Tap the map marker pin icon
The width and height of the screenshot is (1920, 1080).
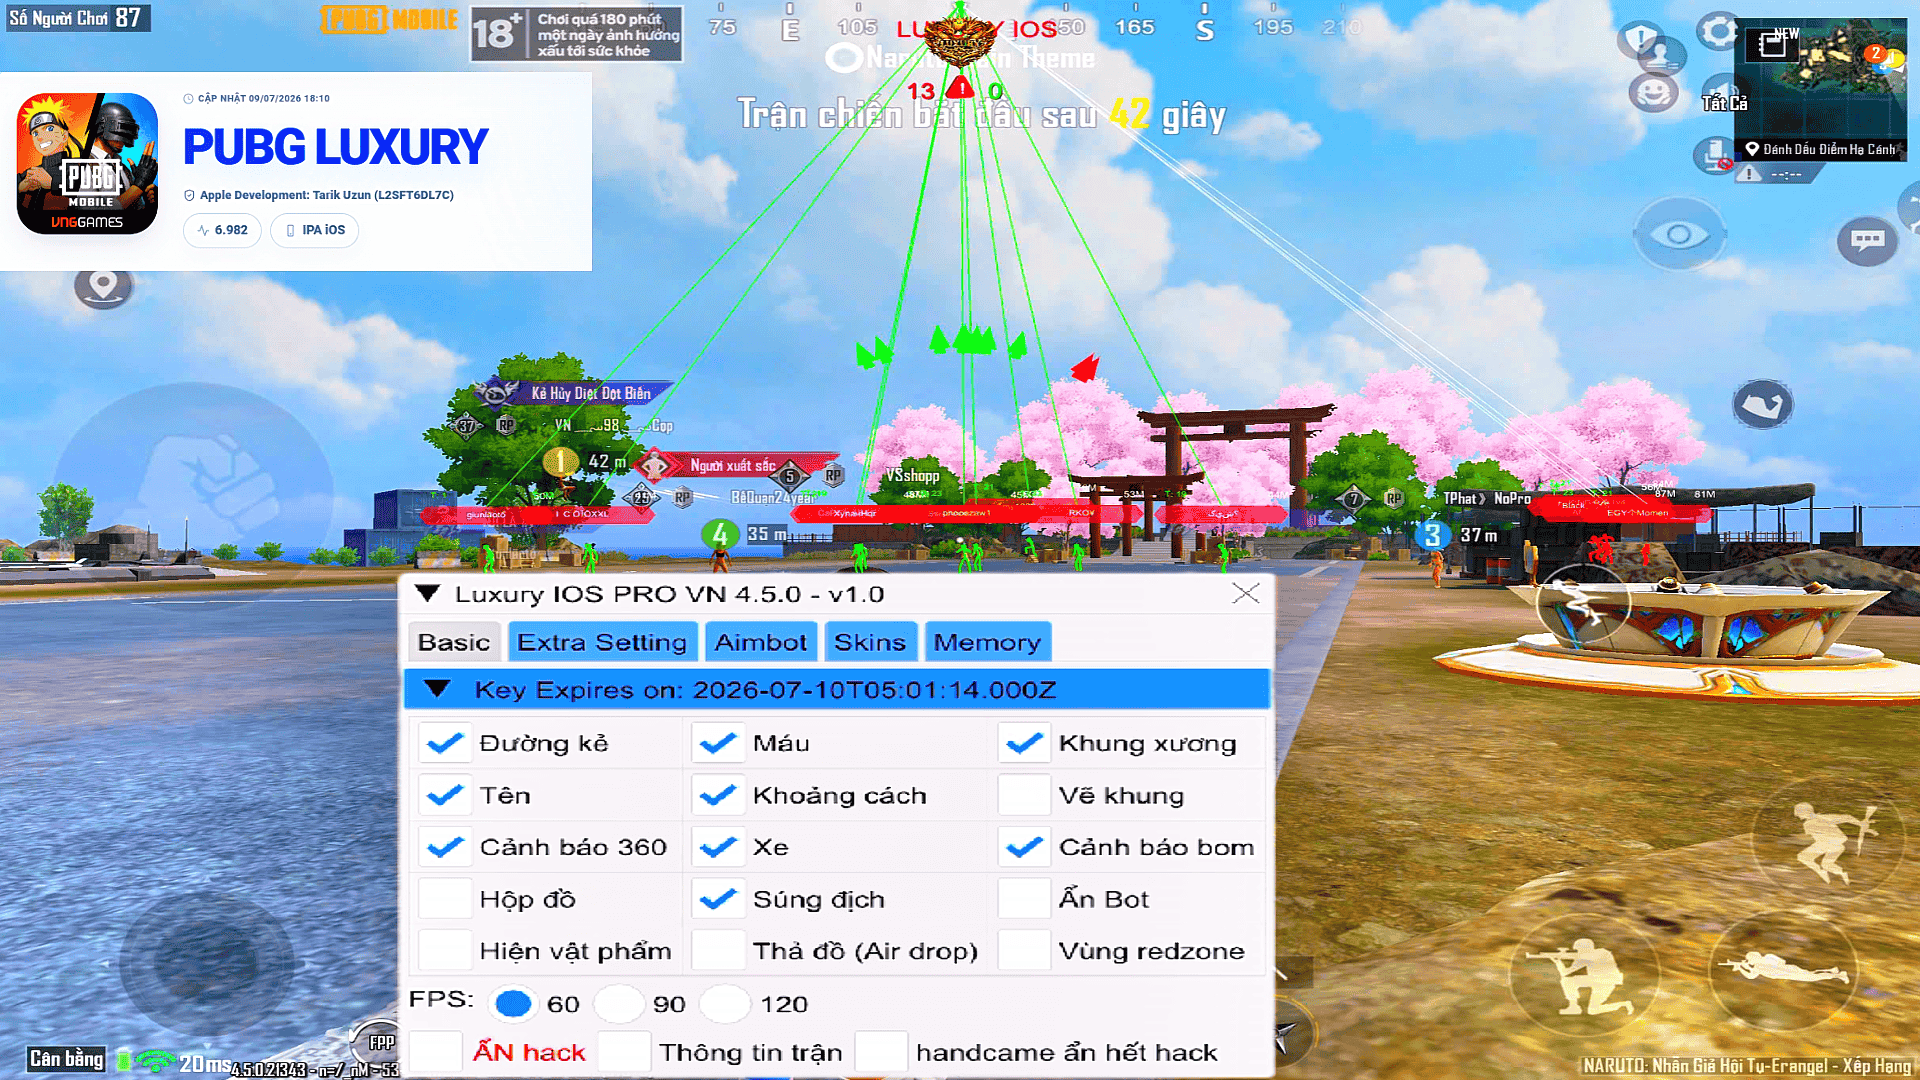pyautogui.click(x=103, y=287)
